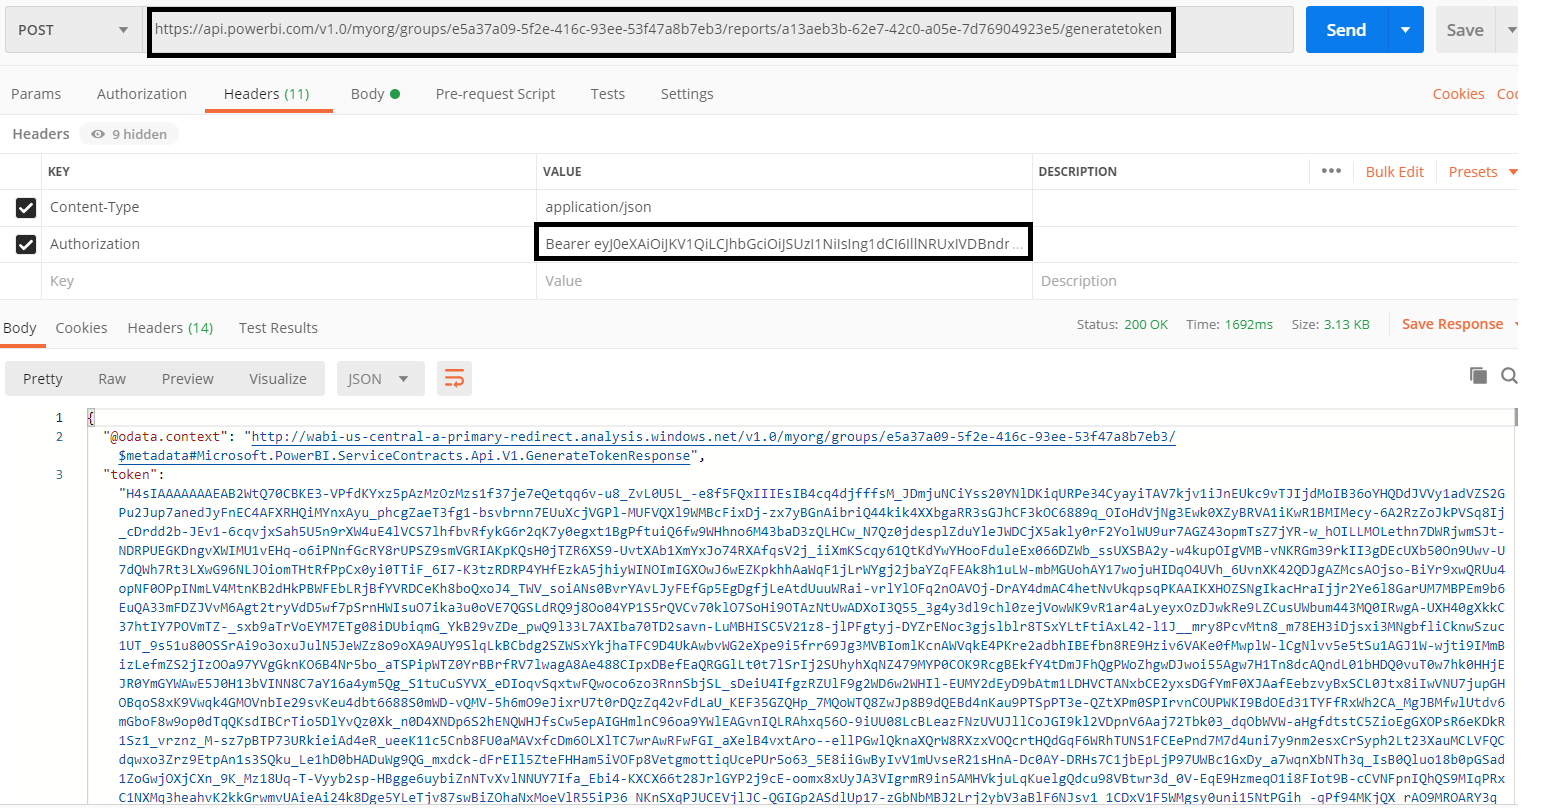Viewport: 1561px width, 808px height.
Task: Copy response body using copy icon
Action: [1478, 376]
